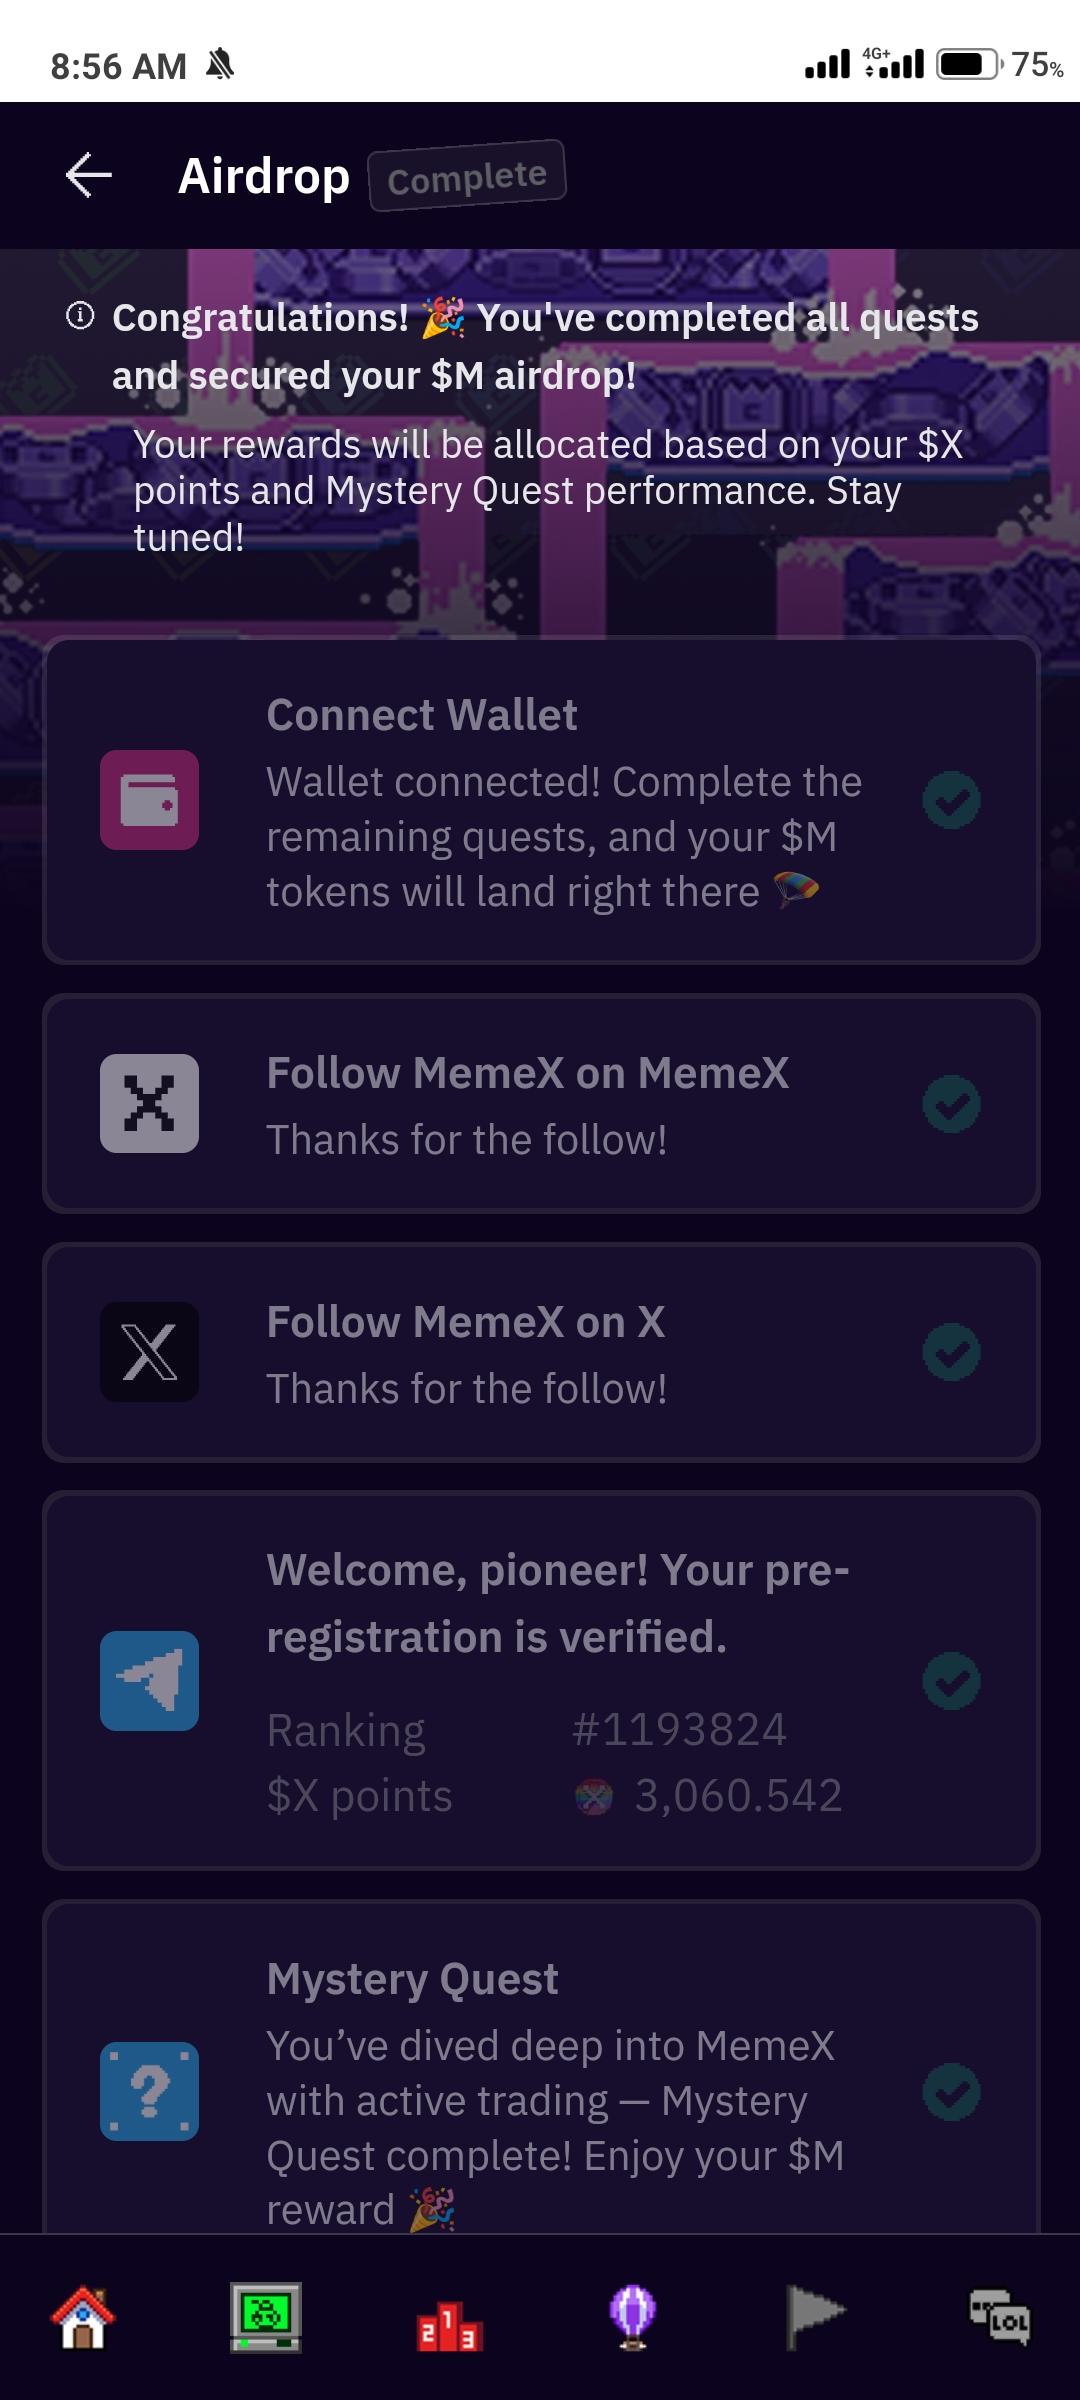Tap the back arrow next to Airdrop
Viewport: 1080px width, 2400px height.
point(88,176)
